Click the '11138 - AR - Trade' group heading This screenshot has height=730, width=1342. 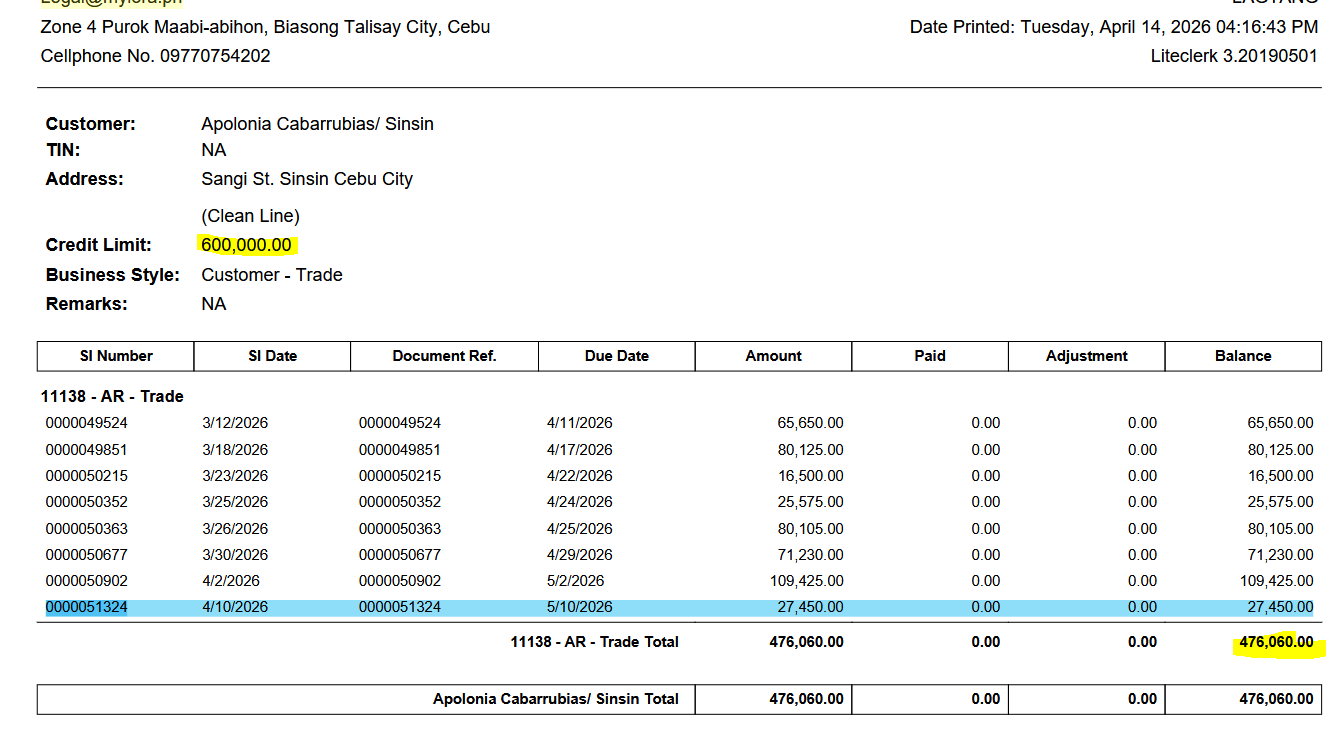pos(112,396)
